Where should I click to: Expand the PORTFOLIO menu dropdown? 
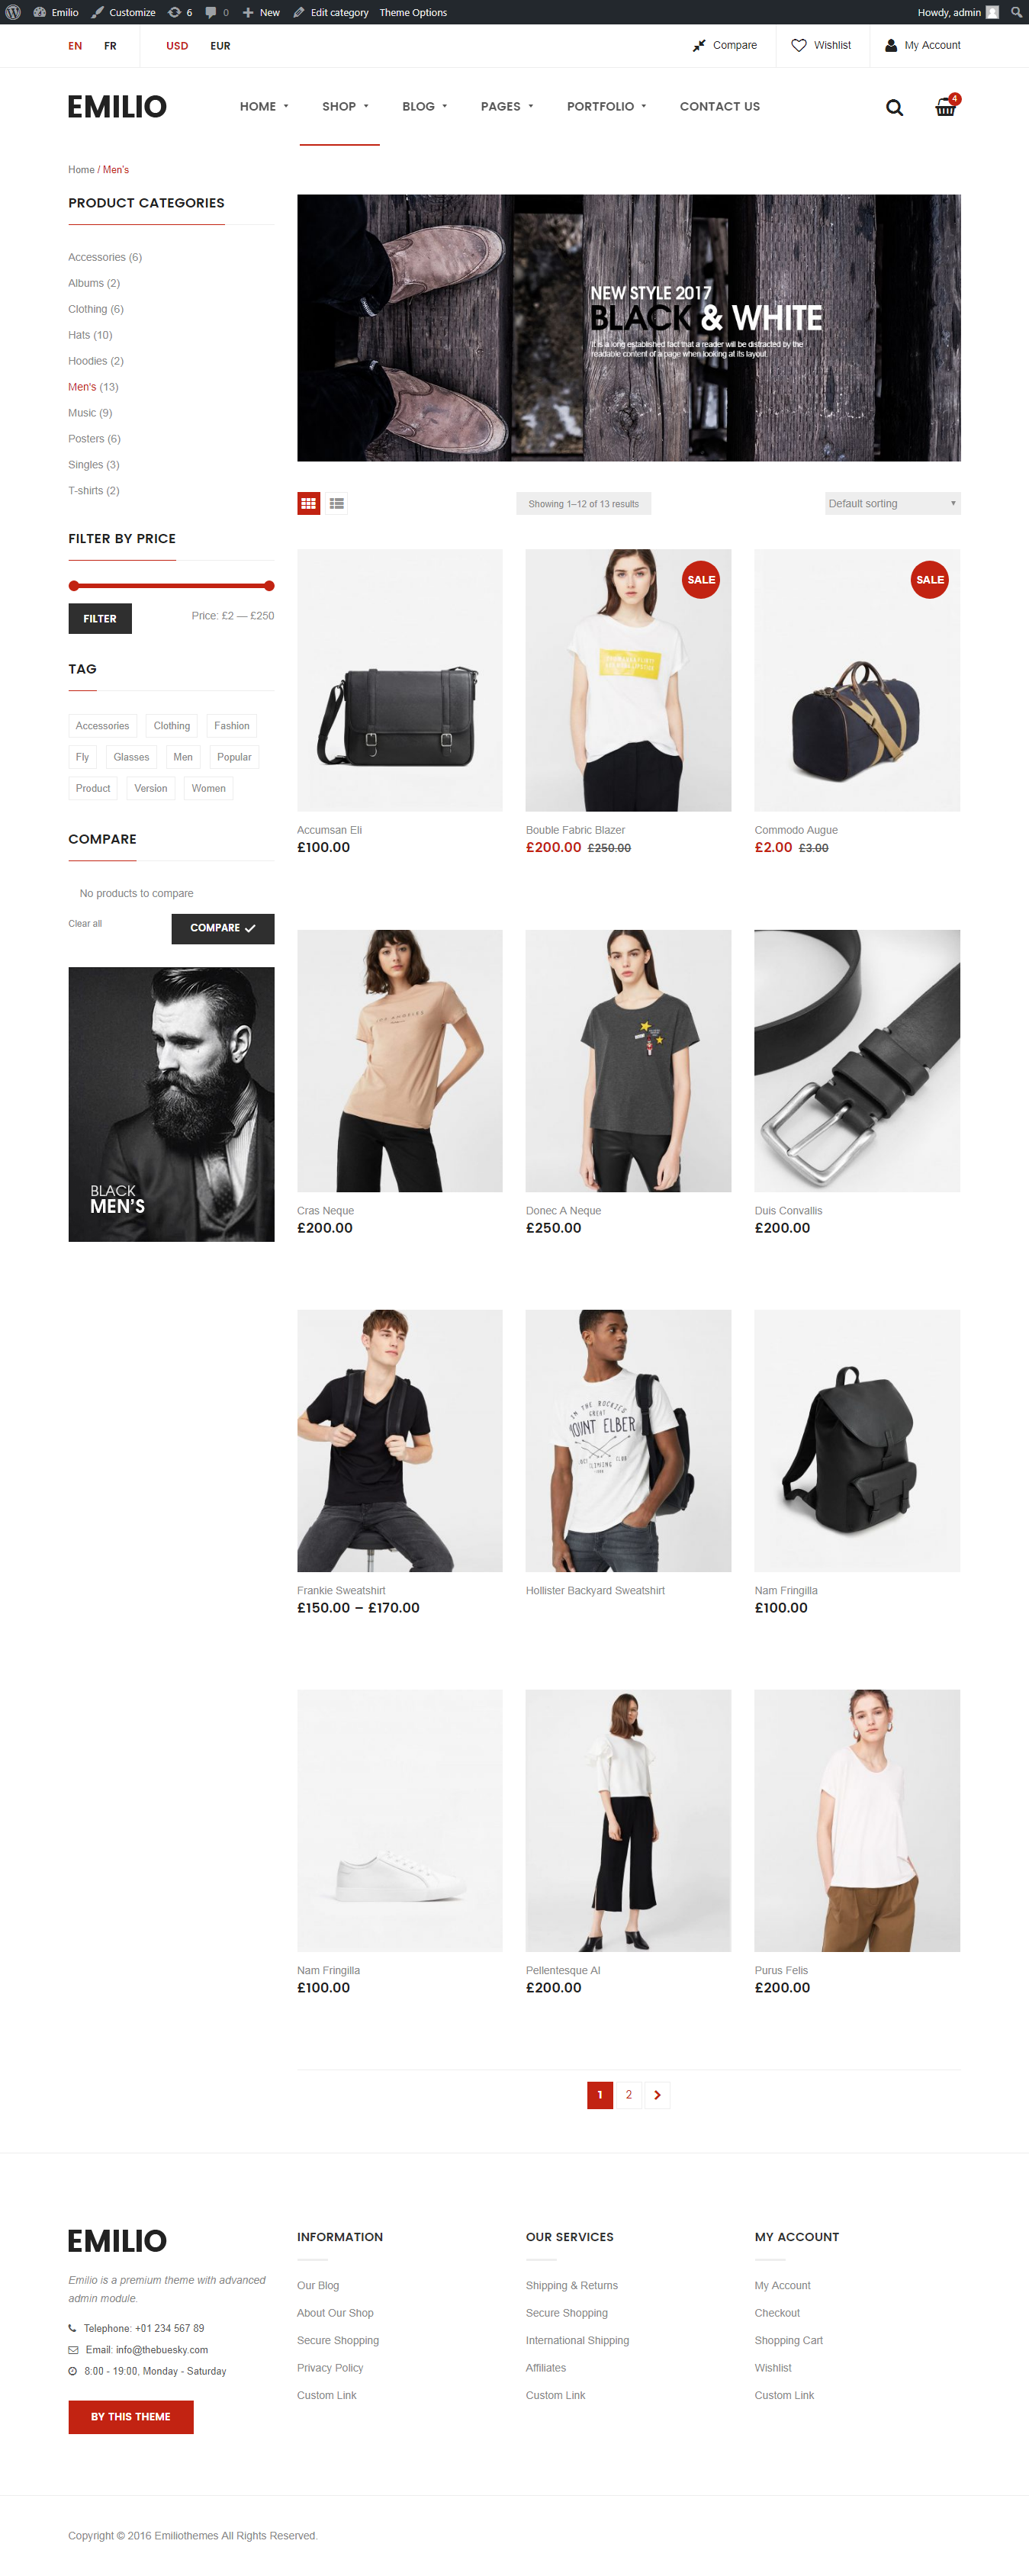point(606,106)
